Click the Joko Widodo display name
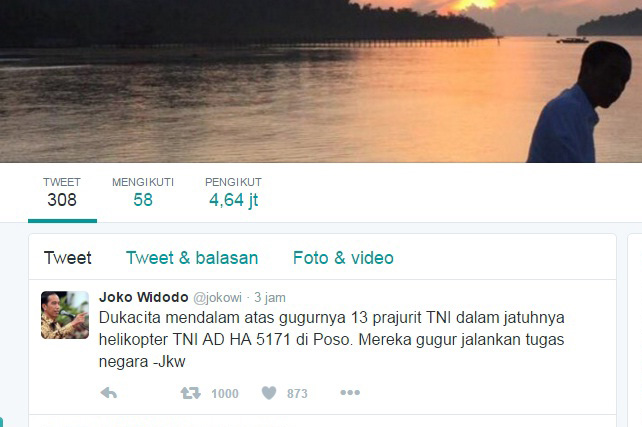The width and height of the screenshot is (642, 427). tap(144, 297)
